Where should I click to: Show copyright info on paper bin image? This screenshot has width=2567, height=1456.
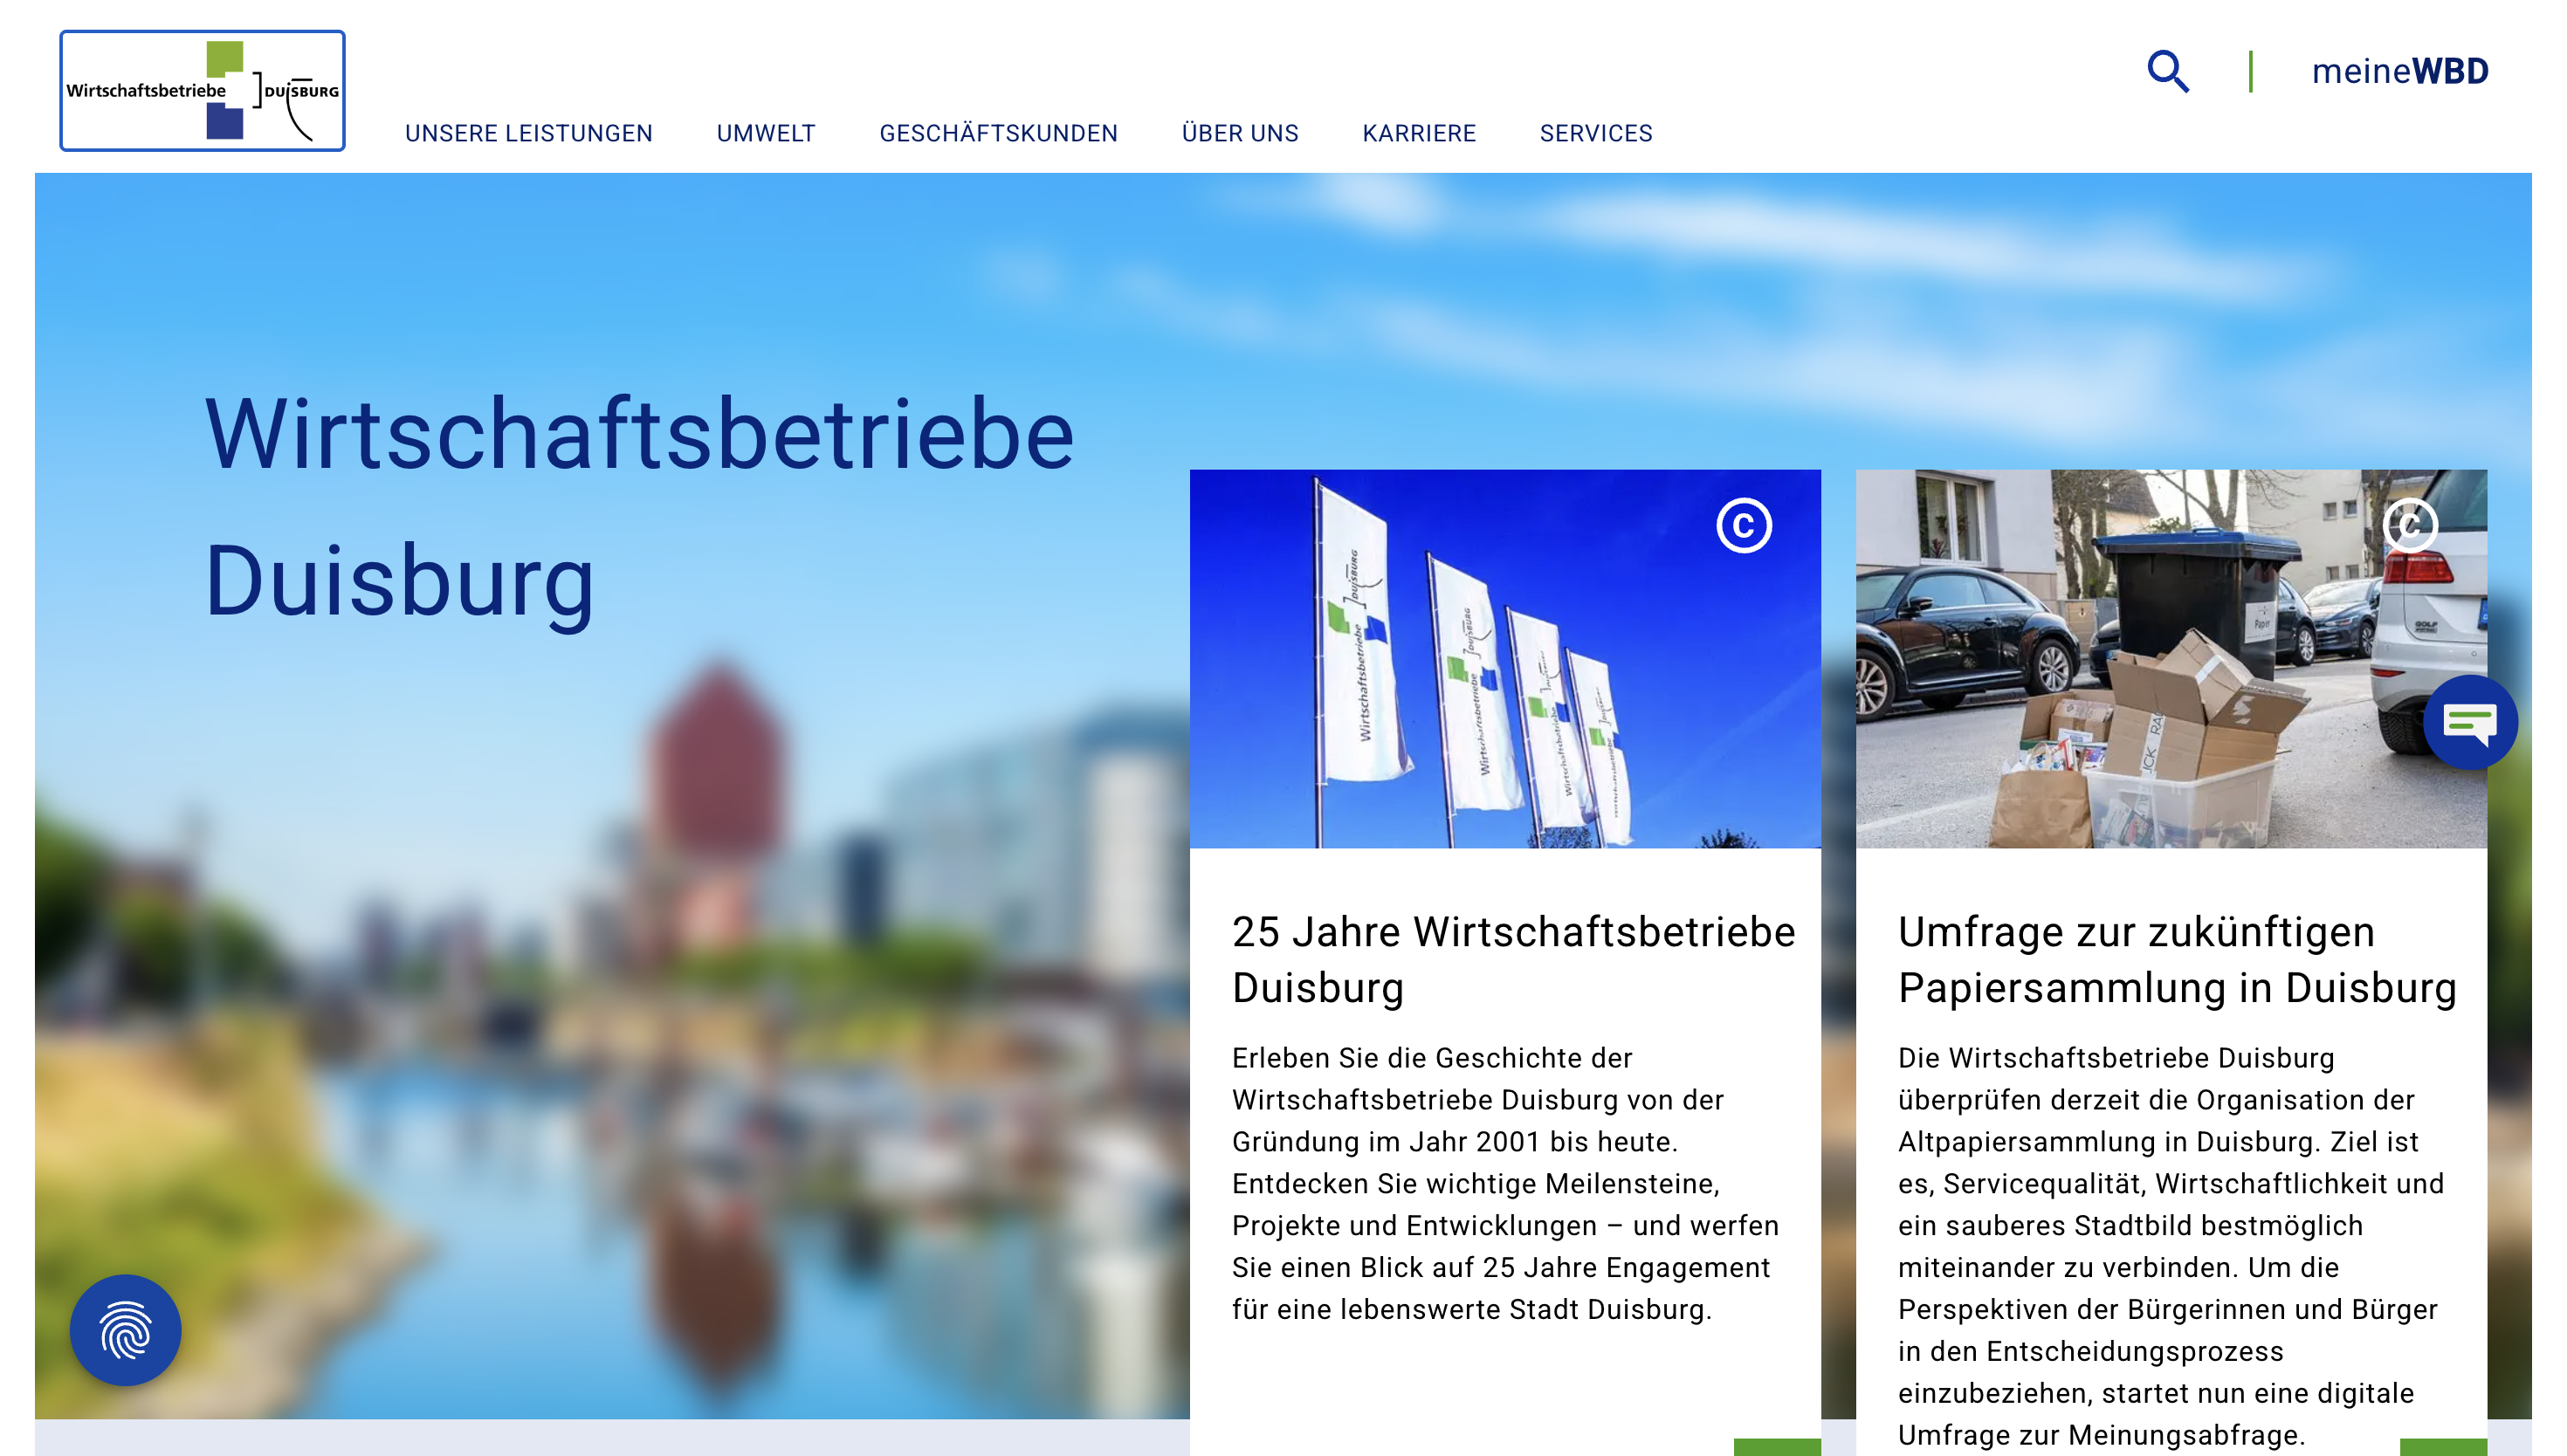click(x=2409, y=525)
